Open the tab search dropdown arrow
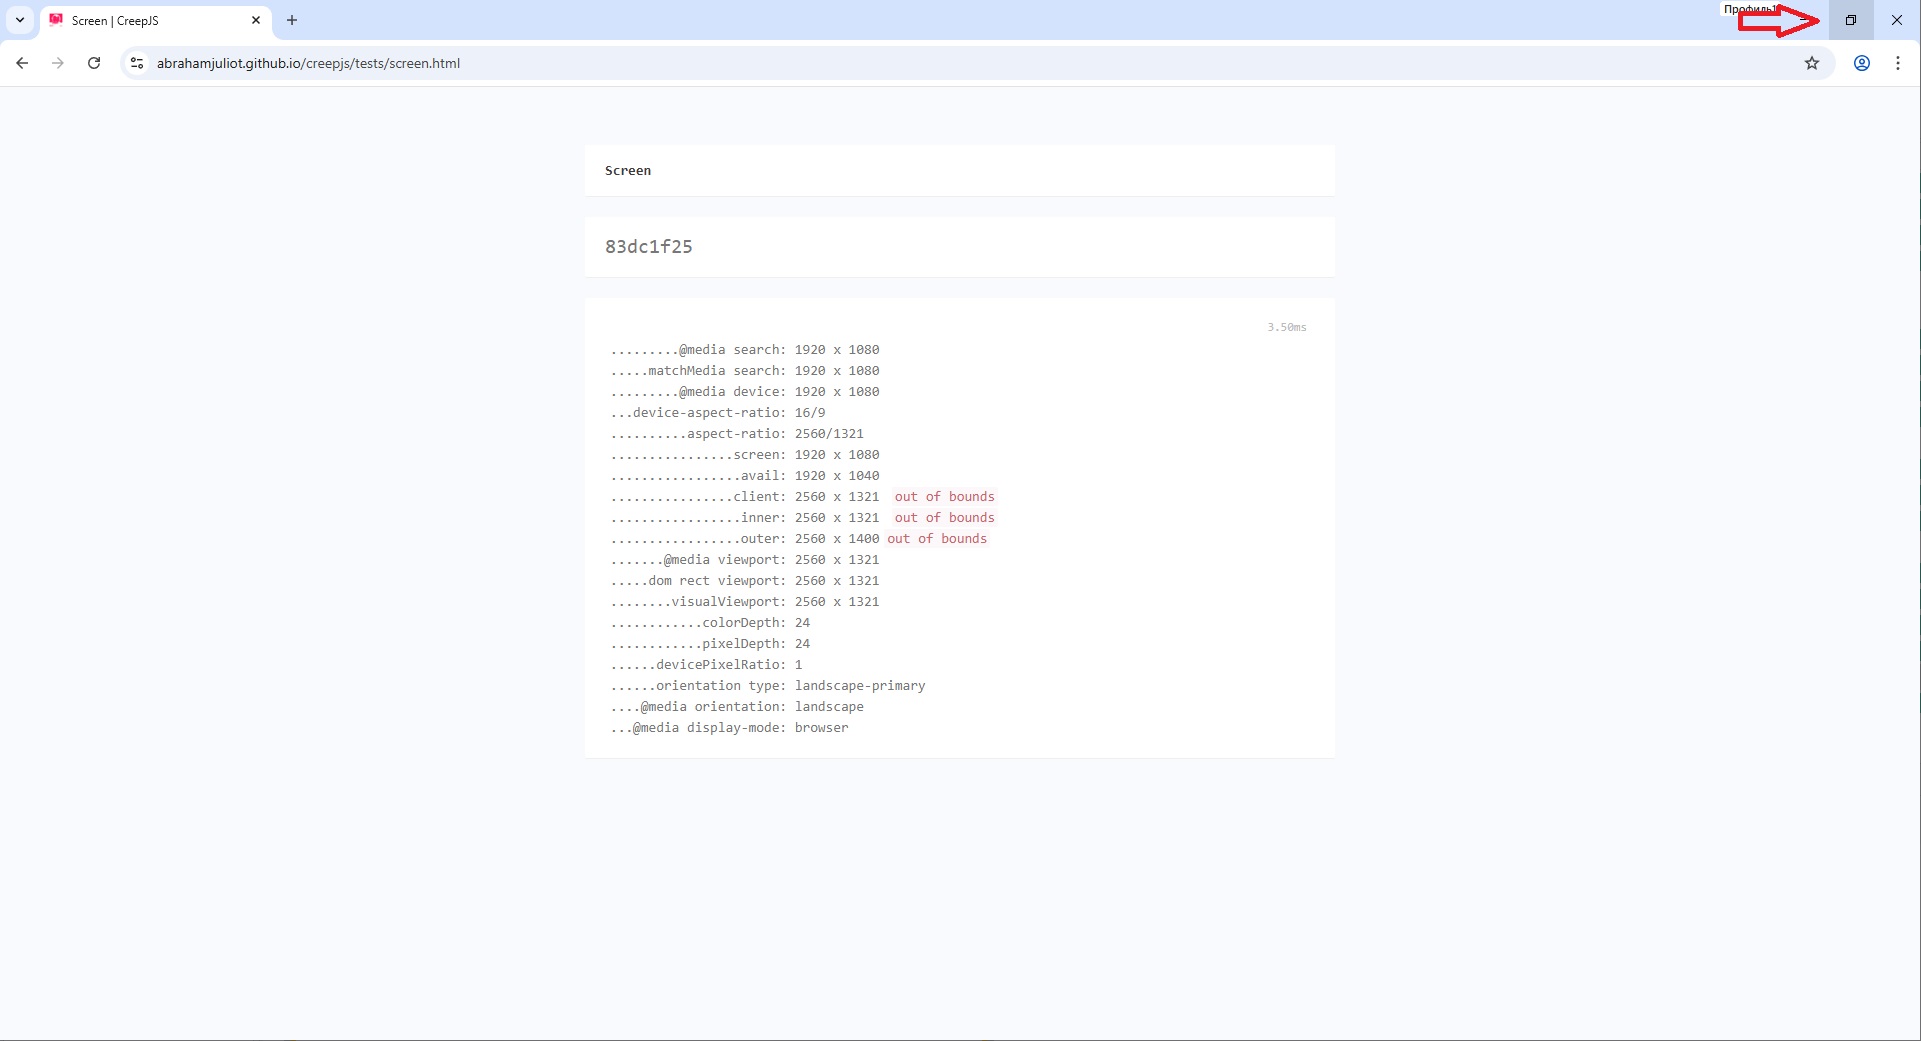 pyautogui.click(x=20, y=20)
